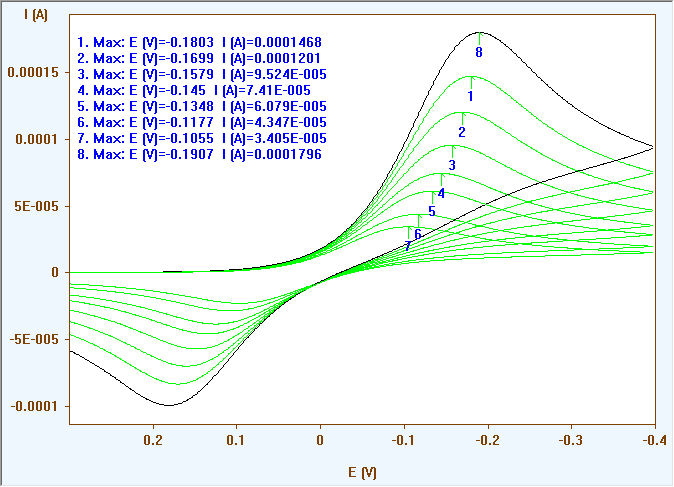This screenshot has width=674, height=487.
Task: Click y-axis tick label -5E-005
Action: (34, 340)
